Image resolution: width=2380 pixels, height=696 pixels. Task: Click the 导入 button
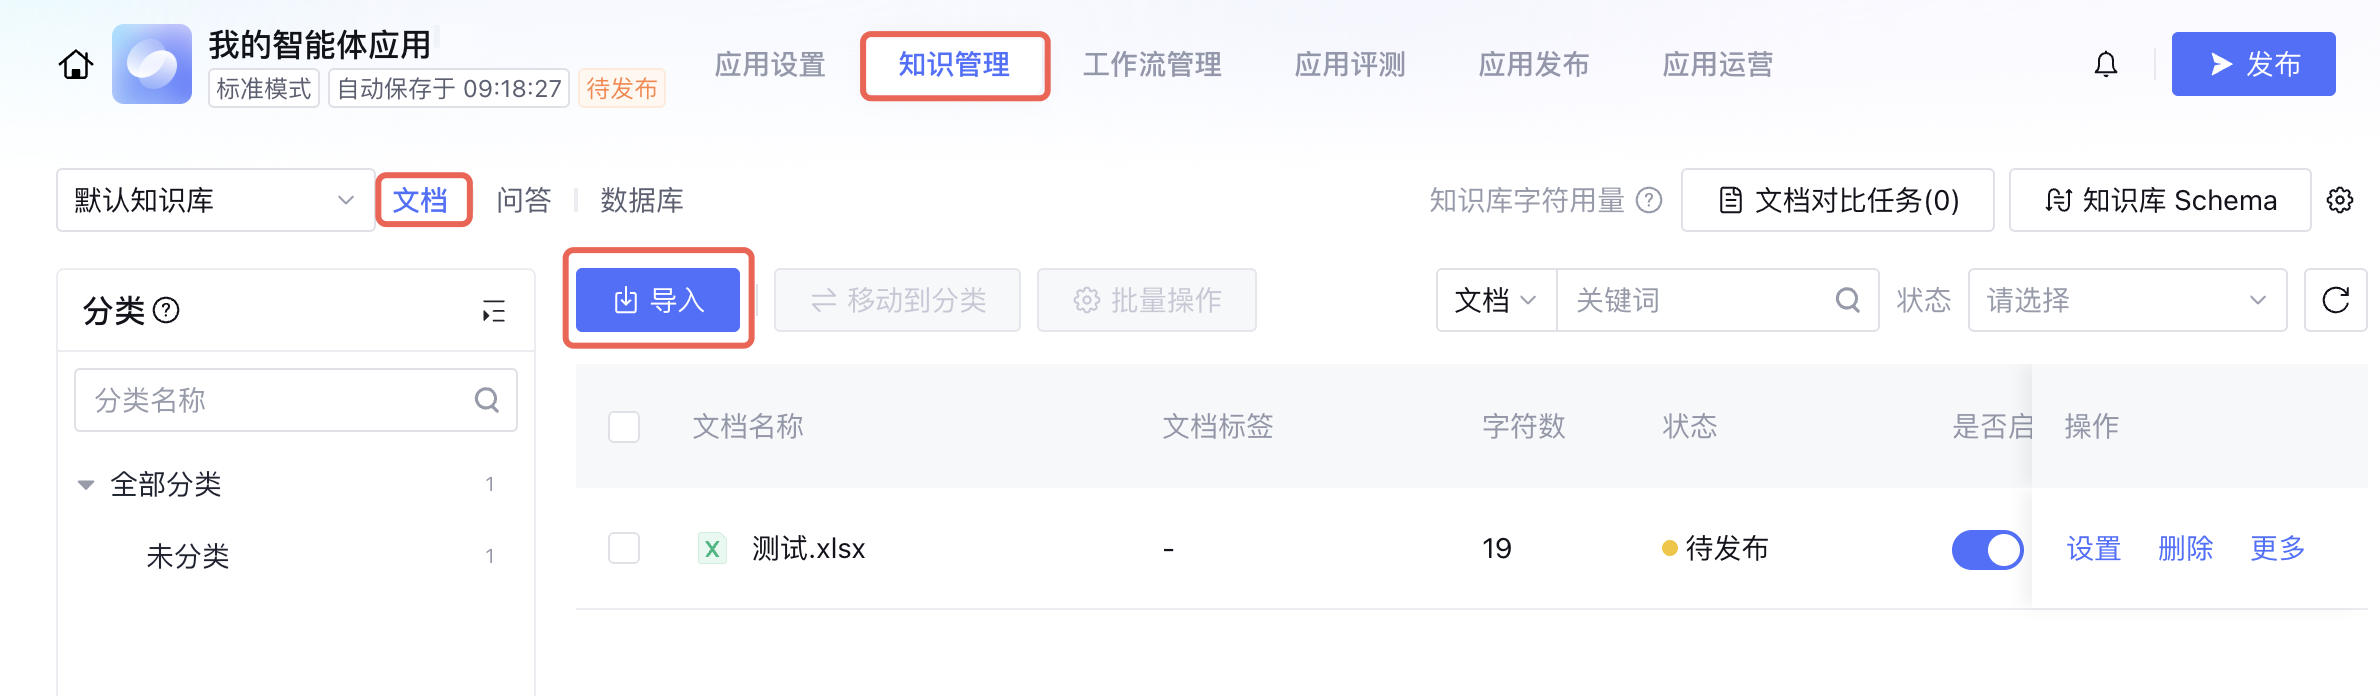pos(658,300)
